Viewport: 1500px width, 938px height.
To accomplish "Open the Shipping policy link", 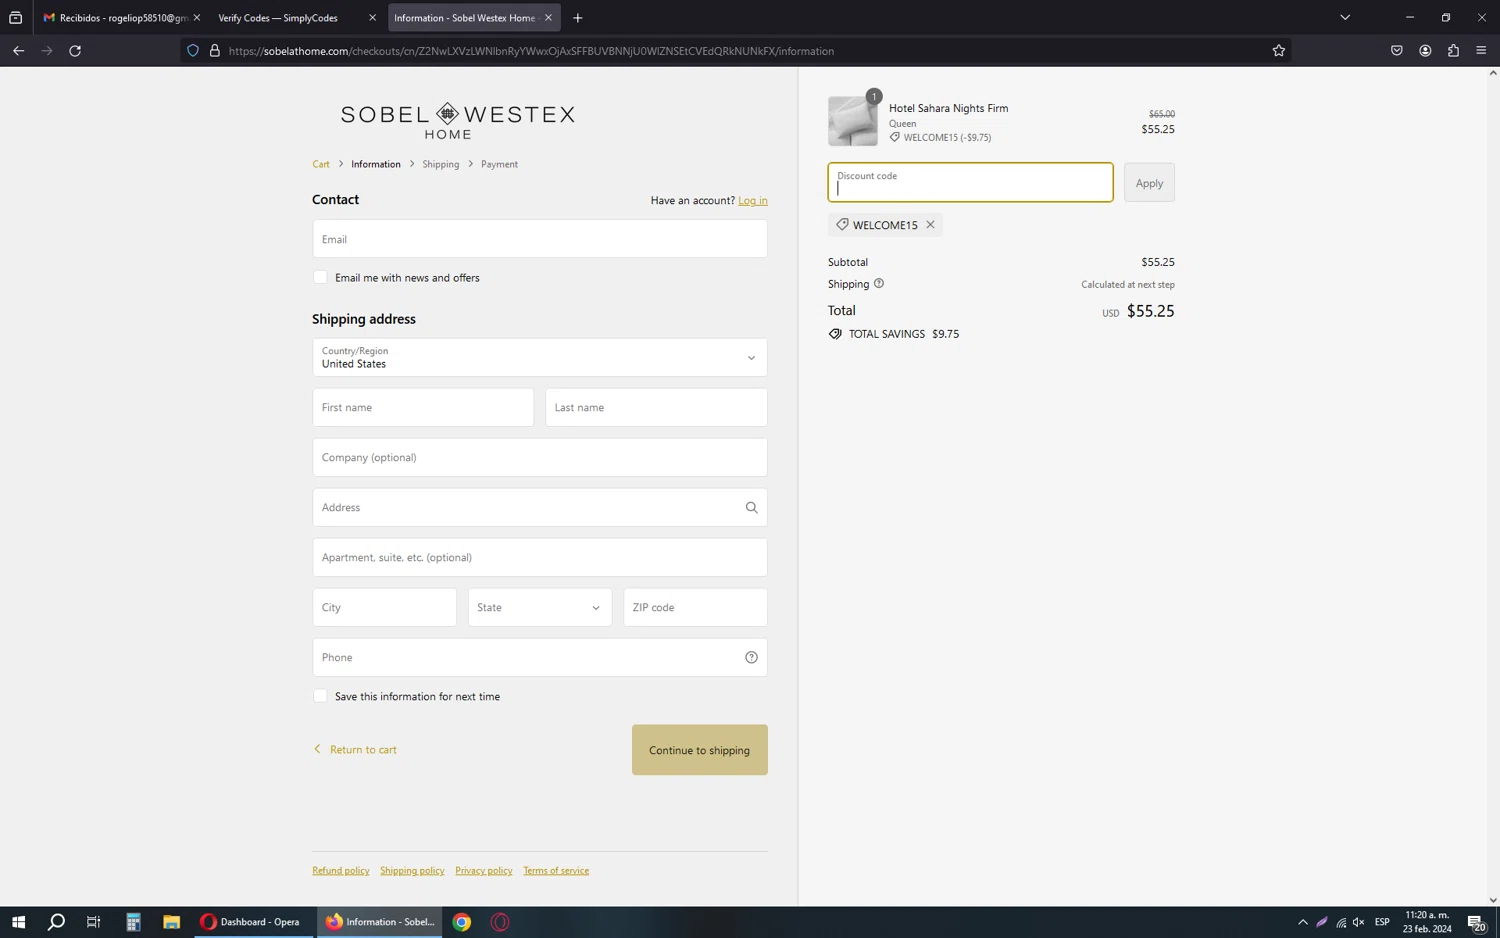I will (412, 871).
